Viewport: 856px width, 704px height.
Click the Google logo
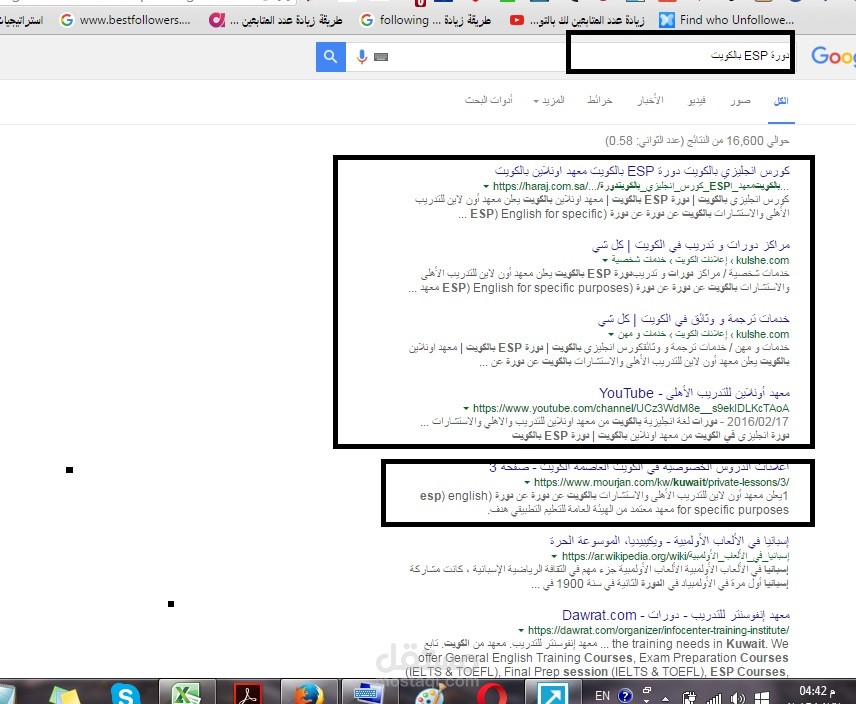[x=833, y=56]
